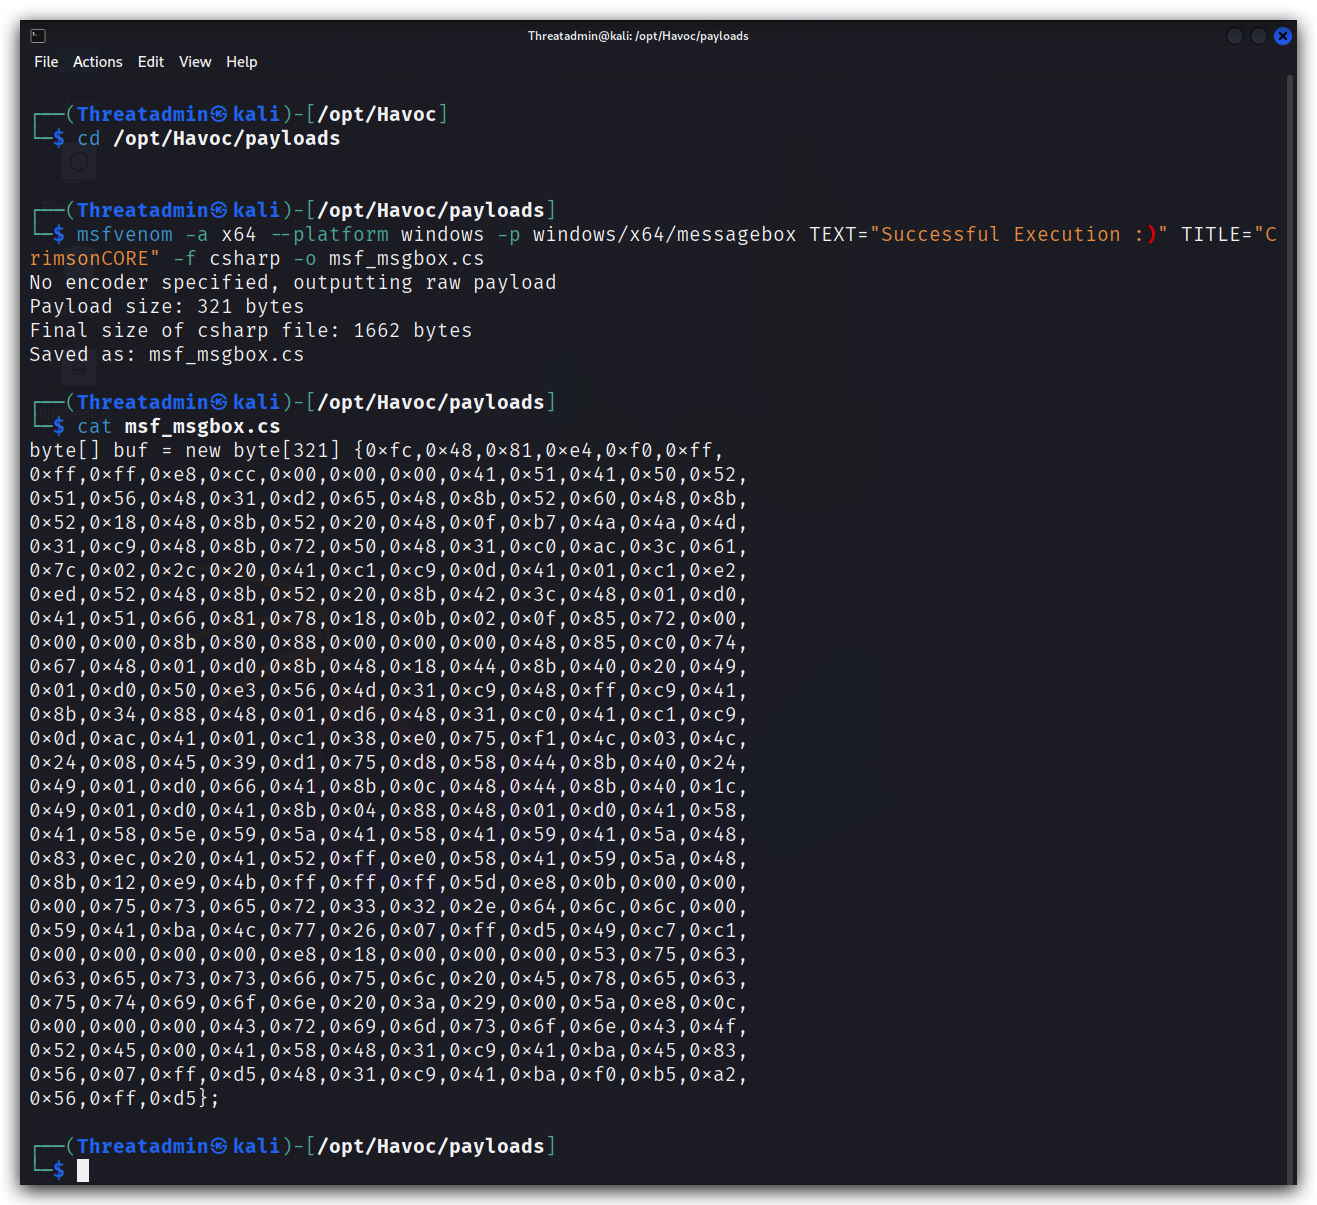The width and height of the screenshot is (1317, 1205).
Task: Click the "cat" command word
Action: coord(95,426)
